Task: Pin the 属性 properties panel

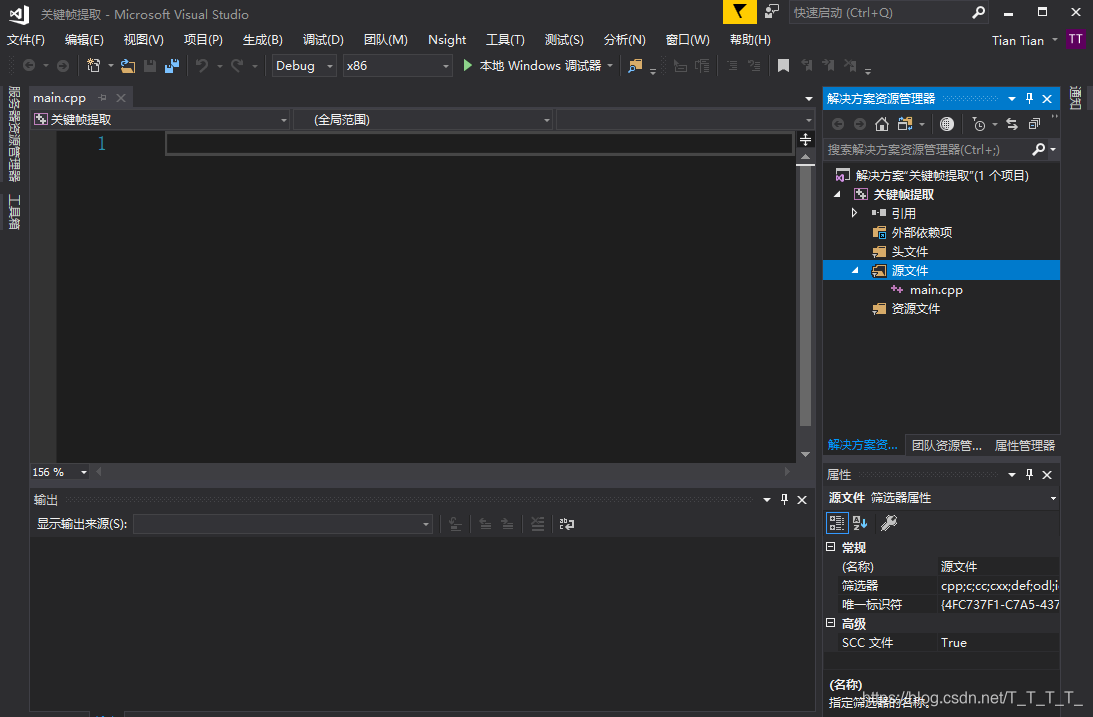Action: click(x=1030, y=475)
